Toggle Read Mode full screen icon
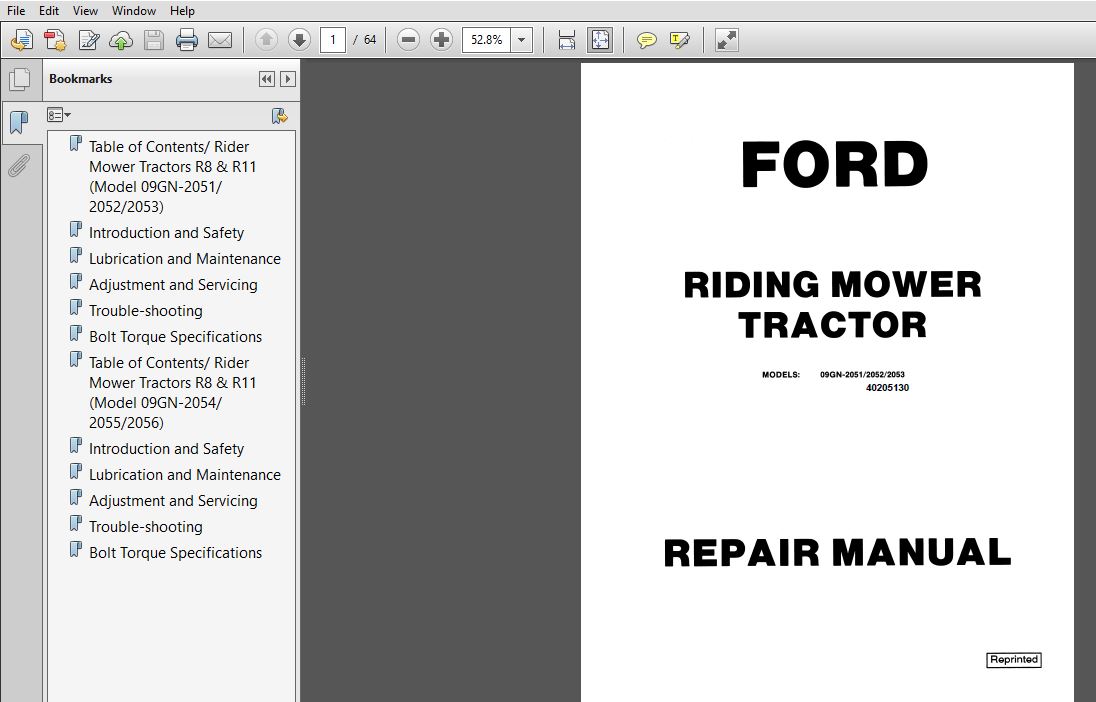Image resolution: width=1096 pixels, height=702 pixels. [x=727, y=40]
